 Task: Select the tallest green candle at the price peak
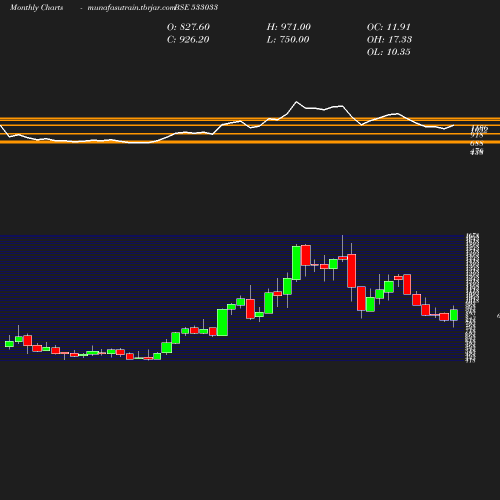pos(296,263)
